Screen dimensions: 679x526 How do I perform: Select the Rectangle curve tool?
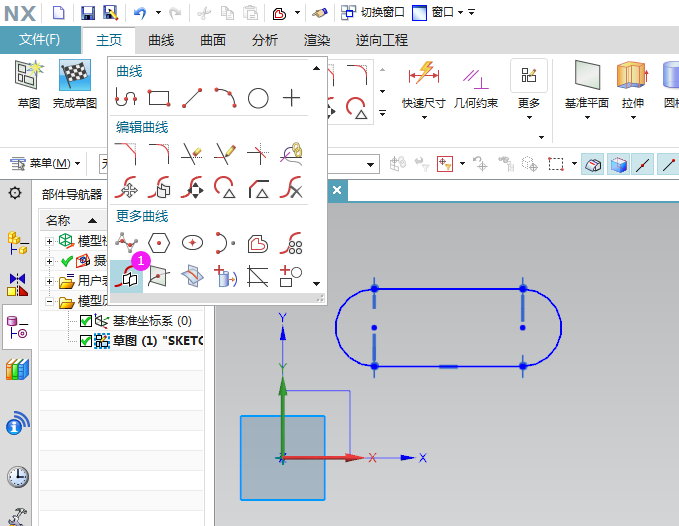click(x=159, y=98)
